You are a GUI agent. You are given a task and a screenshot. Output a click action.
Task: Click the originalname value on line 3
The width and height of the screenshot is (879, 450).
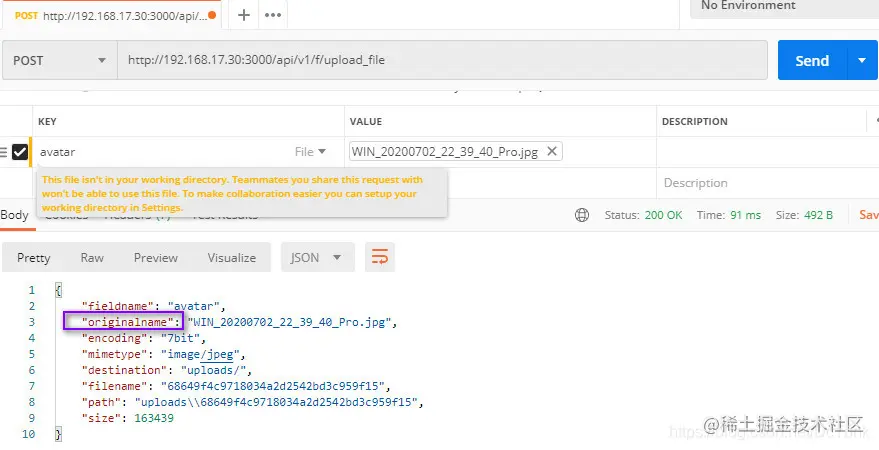[x=290, y=322]
